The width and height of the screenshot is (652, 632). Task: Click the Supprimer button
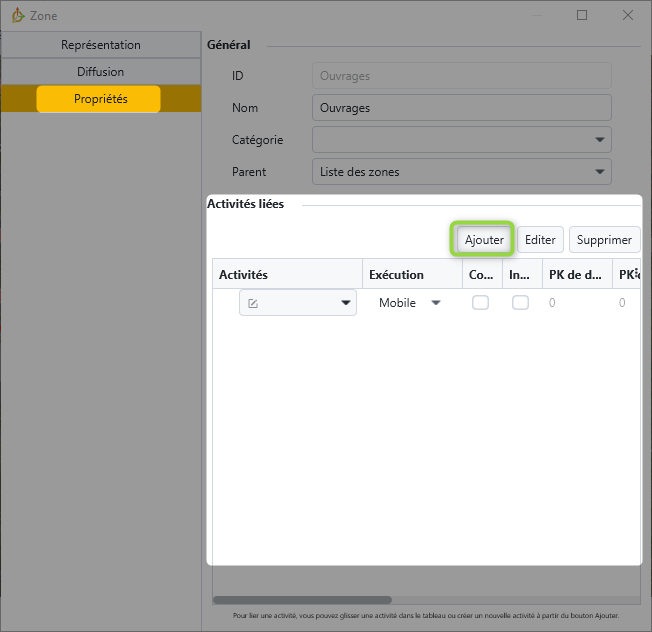(x=604, y=240)
